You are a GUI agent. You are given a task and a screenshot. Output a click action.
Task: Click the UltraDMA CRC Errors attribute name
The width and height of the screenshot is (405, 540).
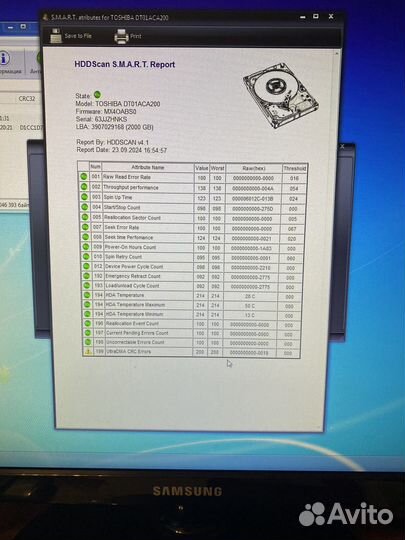pyautogui.click(x=128, y=352)
